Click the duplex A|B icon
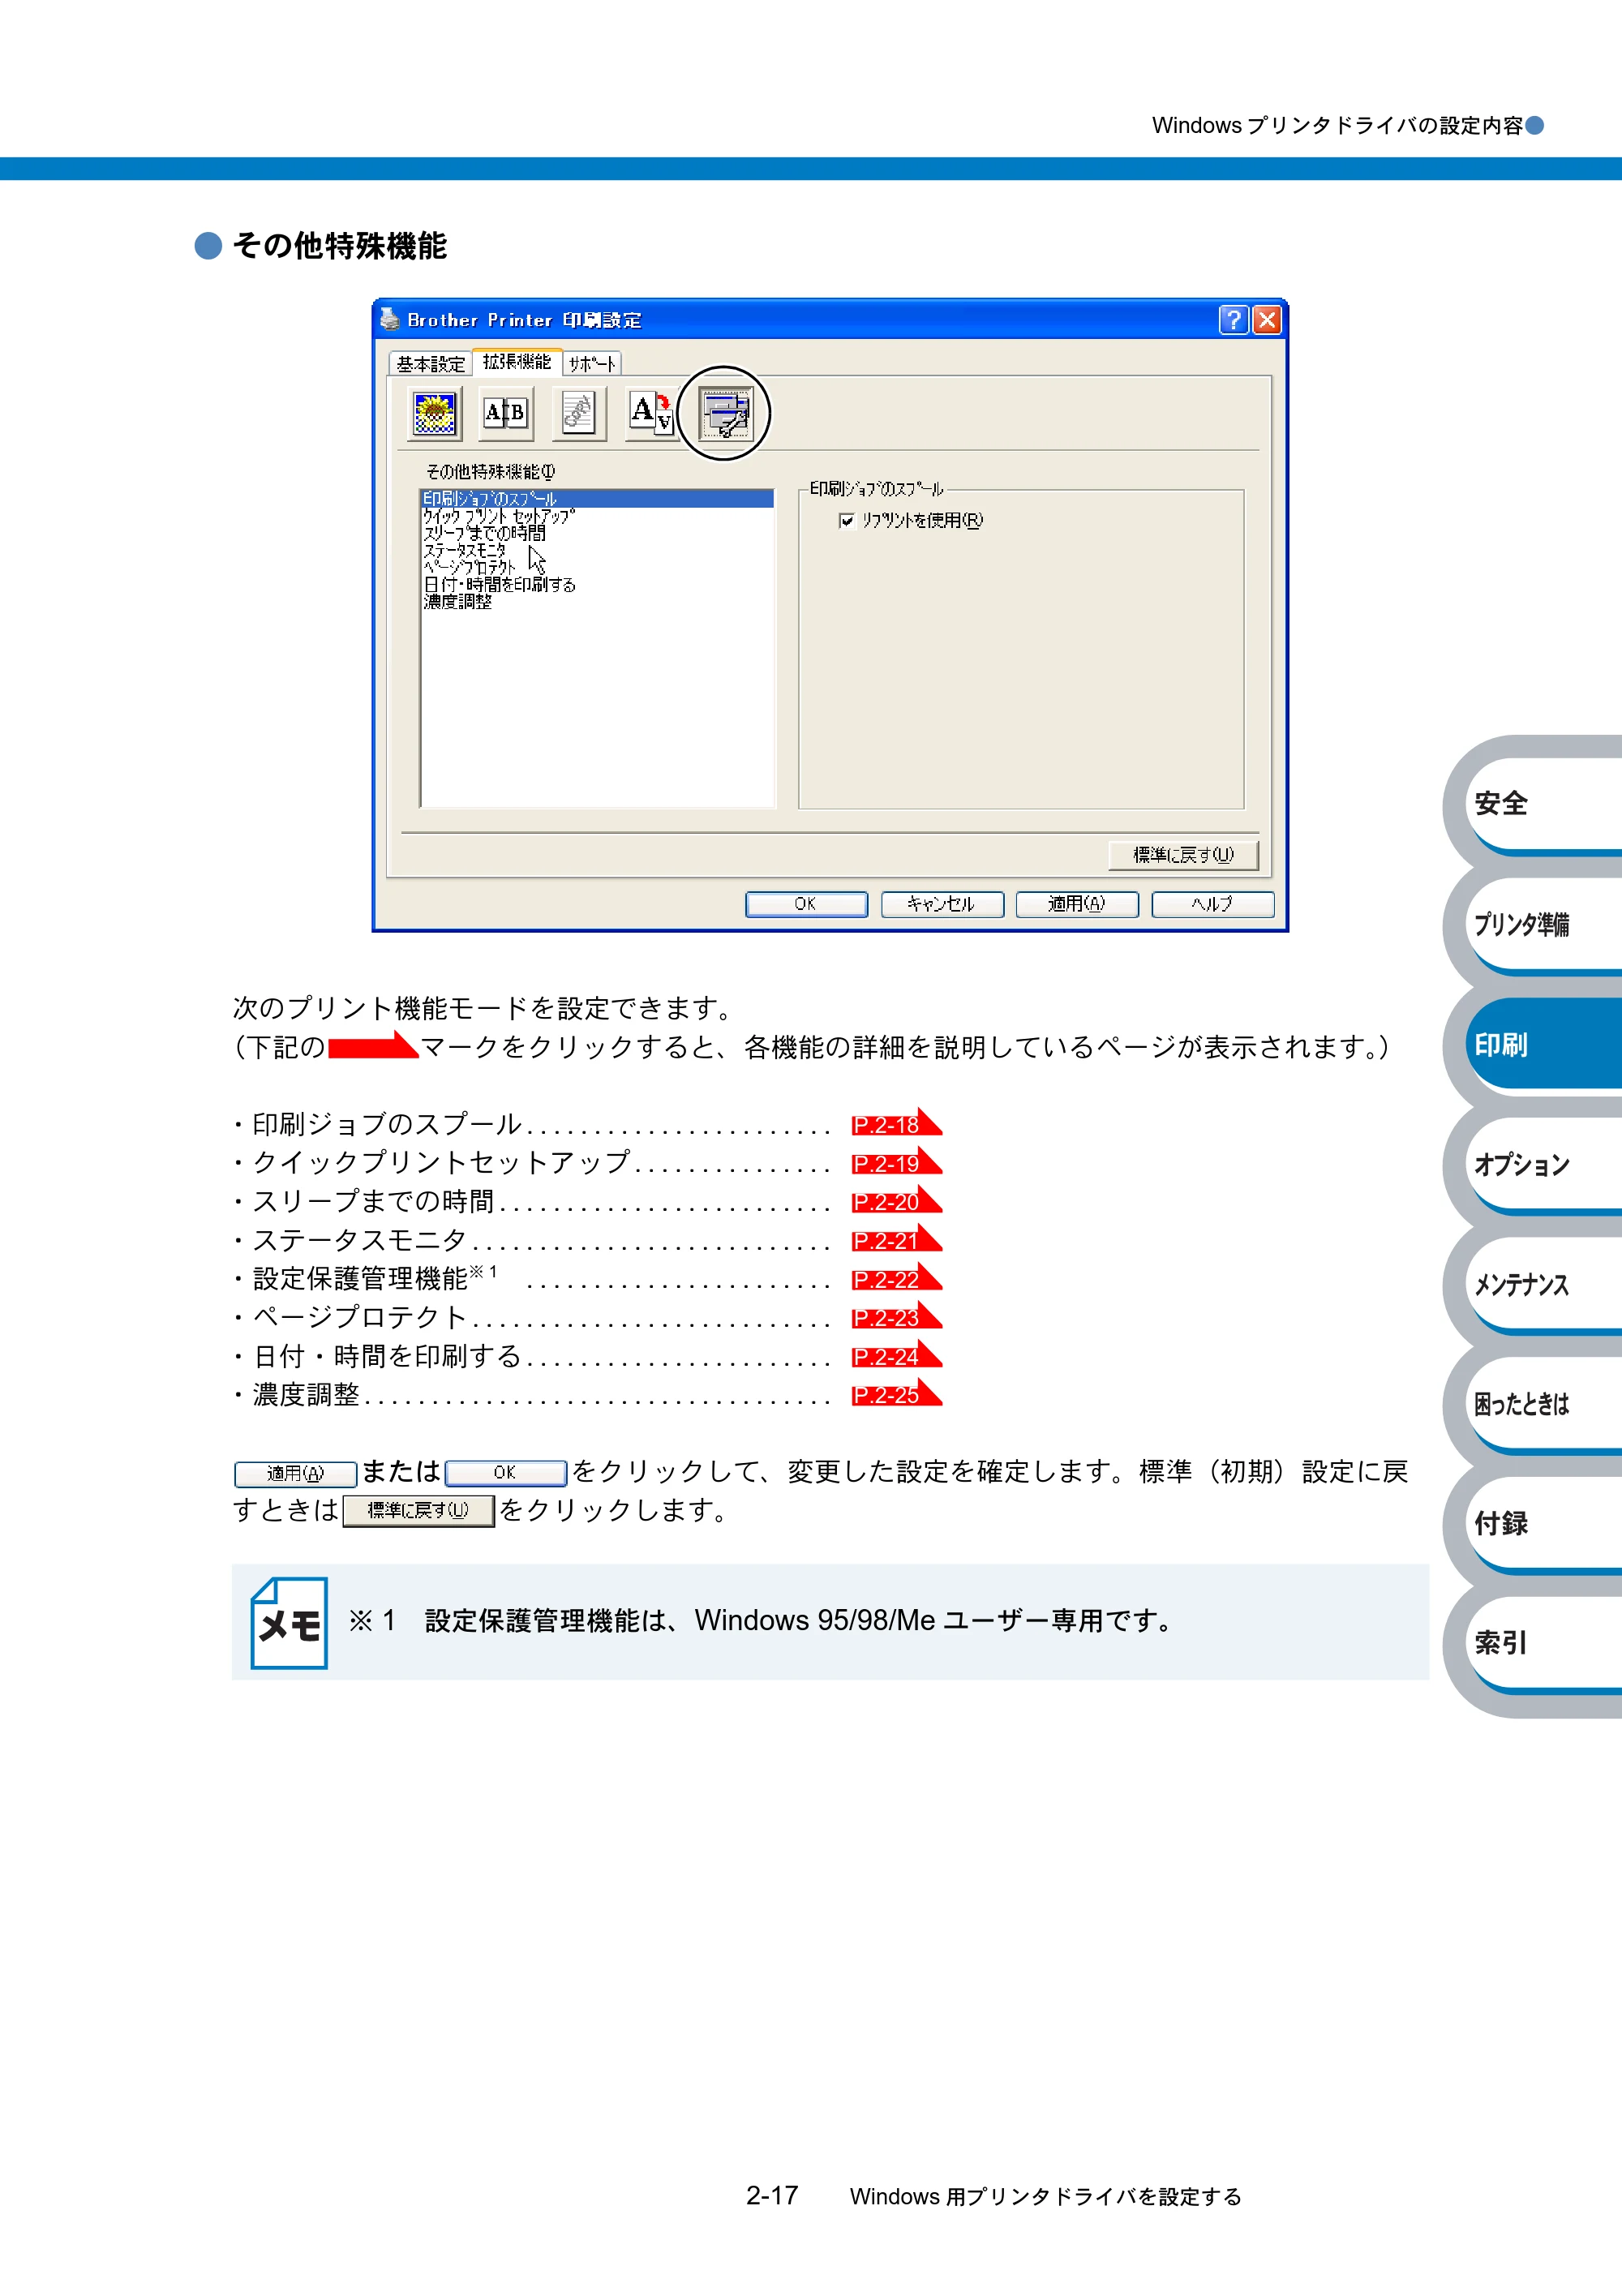The width and height of the screenshot is (1622, 2296). pos(506,413)
